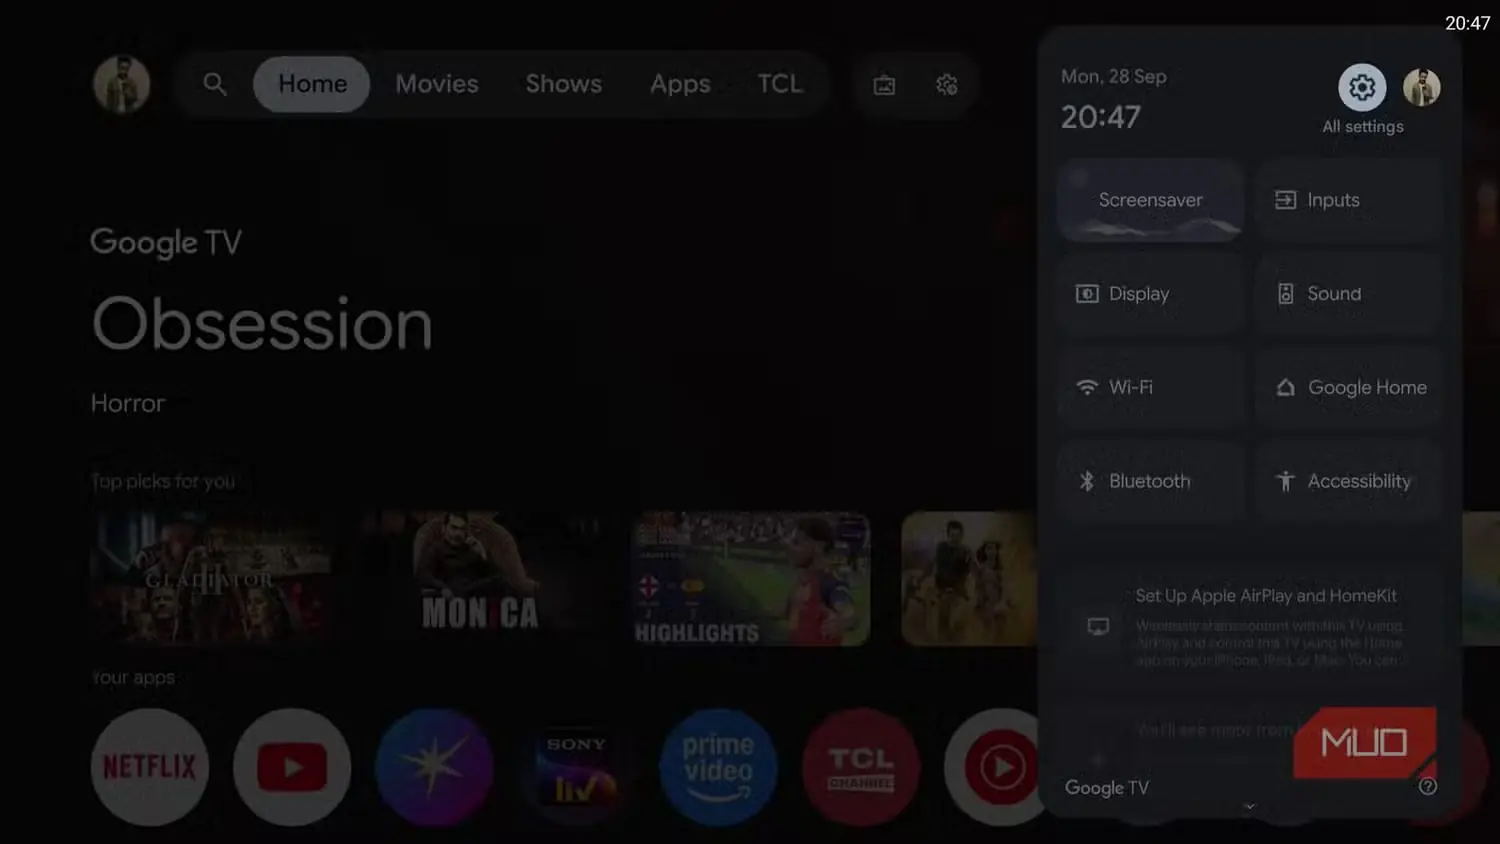Switch to the Movies tab

[437, 84]
